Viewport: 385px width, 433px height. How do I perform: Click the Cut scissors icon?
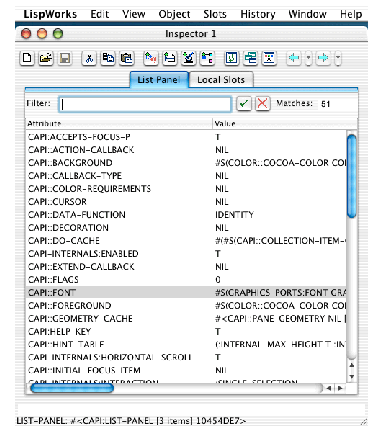(89, 58)
